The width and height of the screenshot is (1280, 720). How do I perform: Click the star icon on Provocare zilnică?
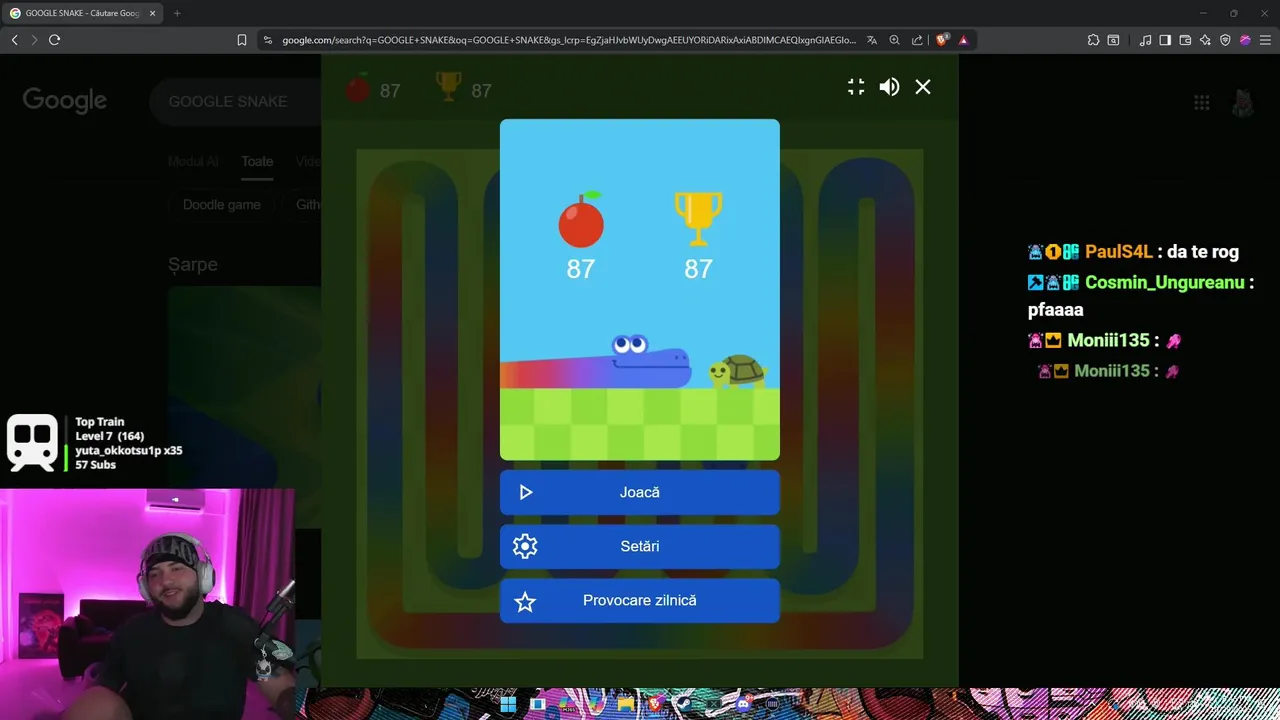point(525,601)
